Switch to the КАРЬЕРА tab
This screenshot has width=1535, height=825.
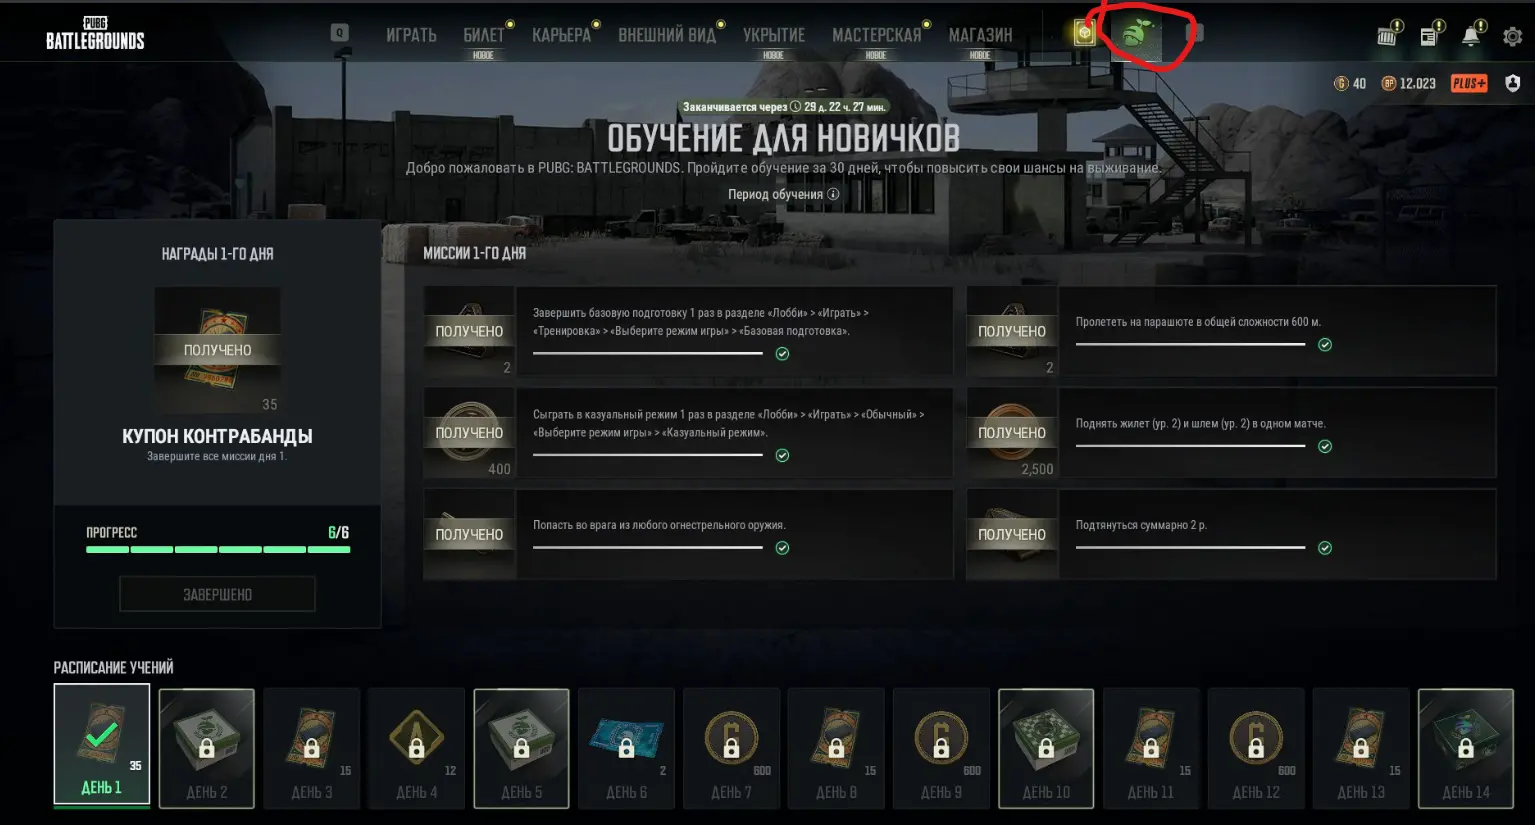coord(561,35)
